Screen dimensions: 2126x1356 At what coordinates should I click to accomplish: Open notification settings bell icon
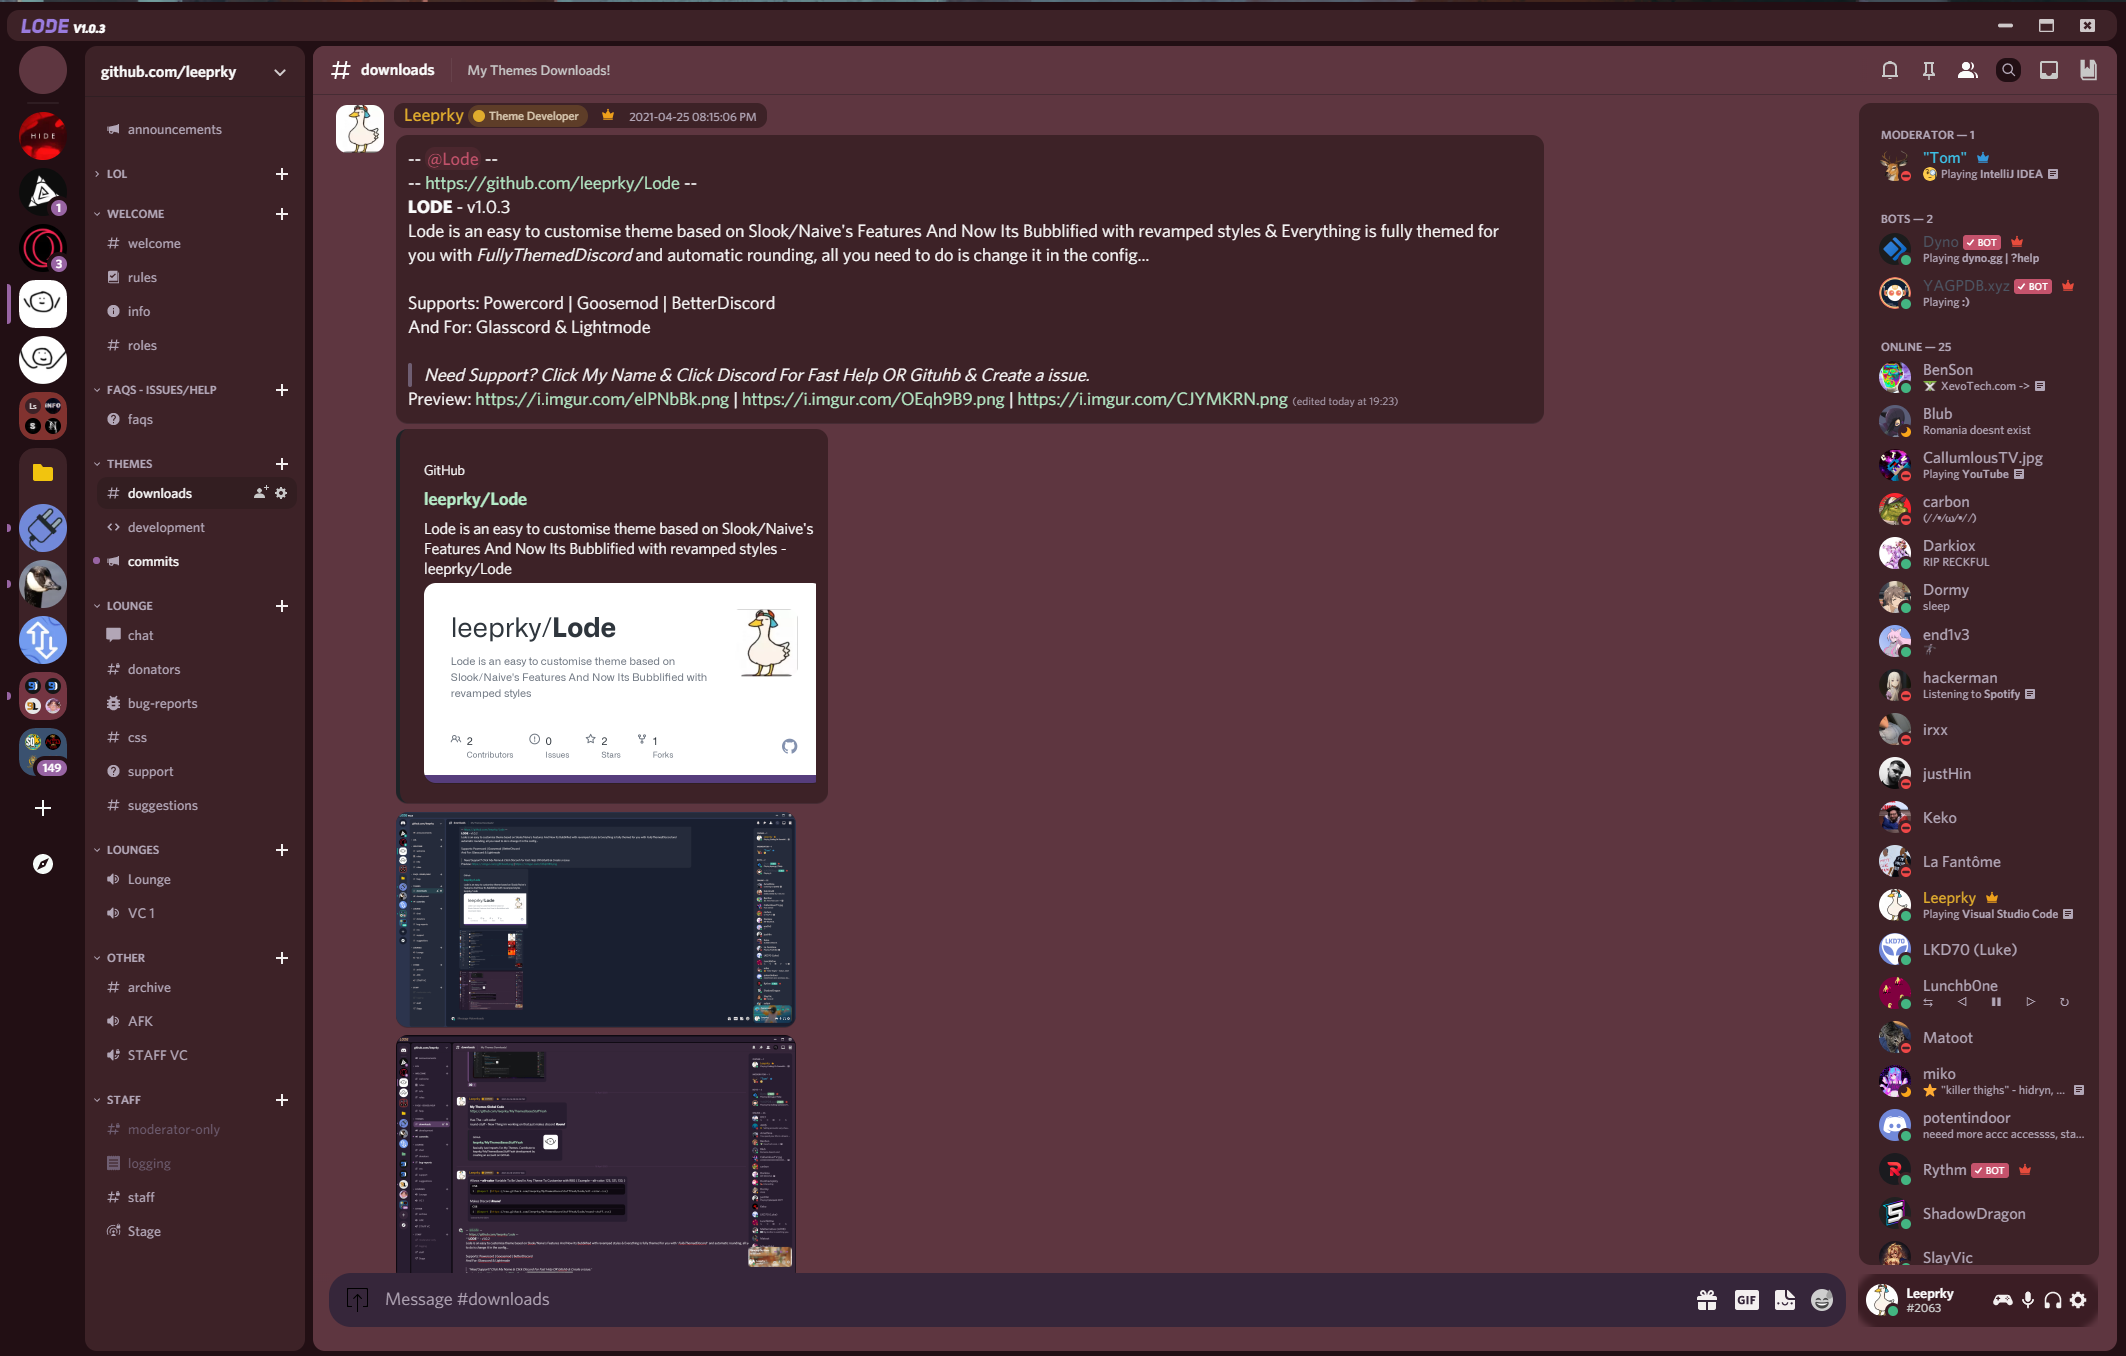[x=1889, y=70]
